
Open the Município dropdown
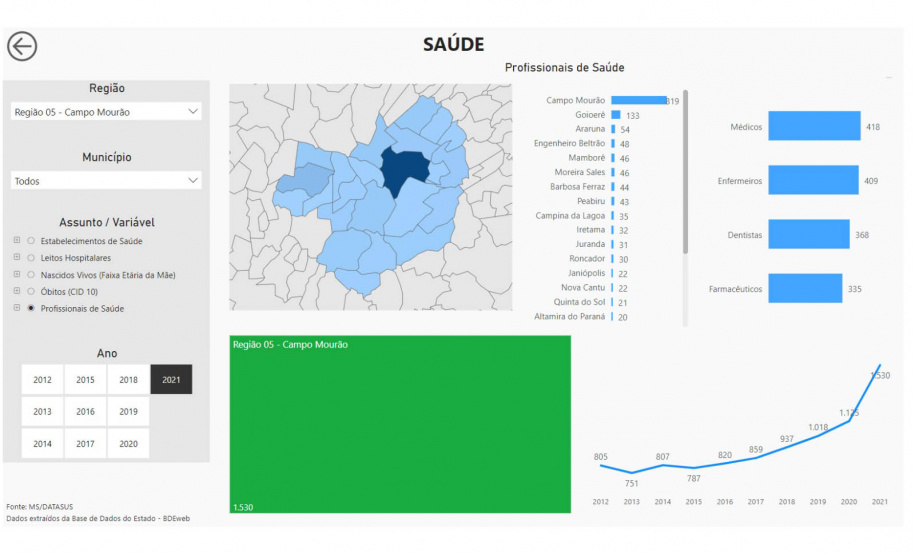click(106, 181)
